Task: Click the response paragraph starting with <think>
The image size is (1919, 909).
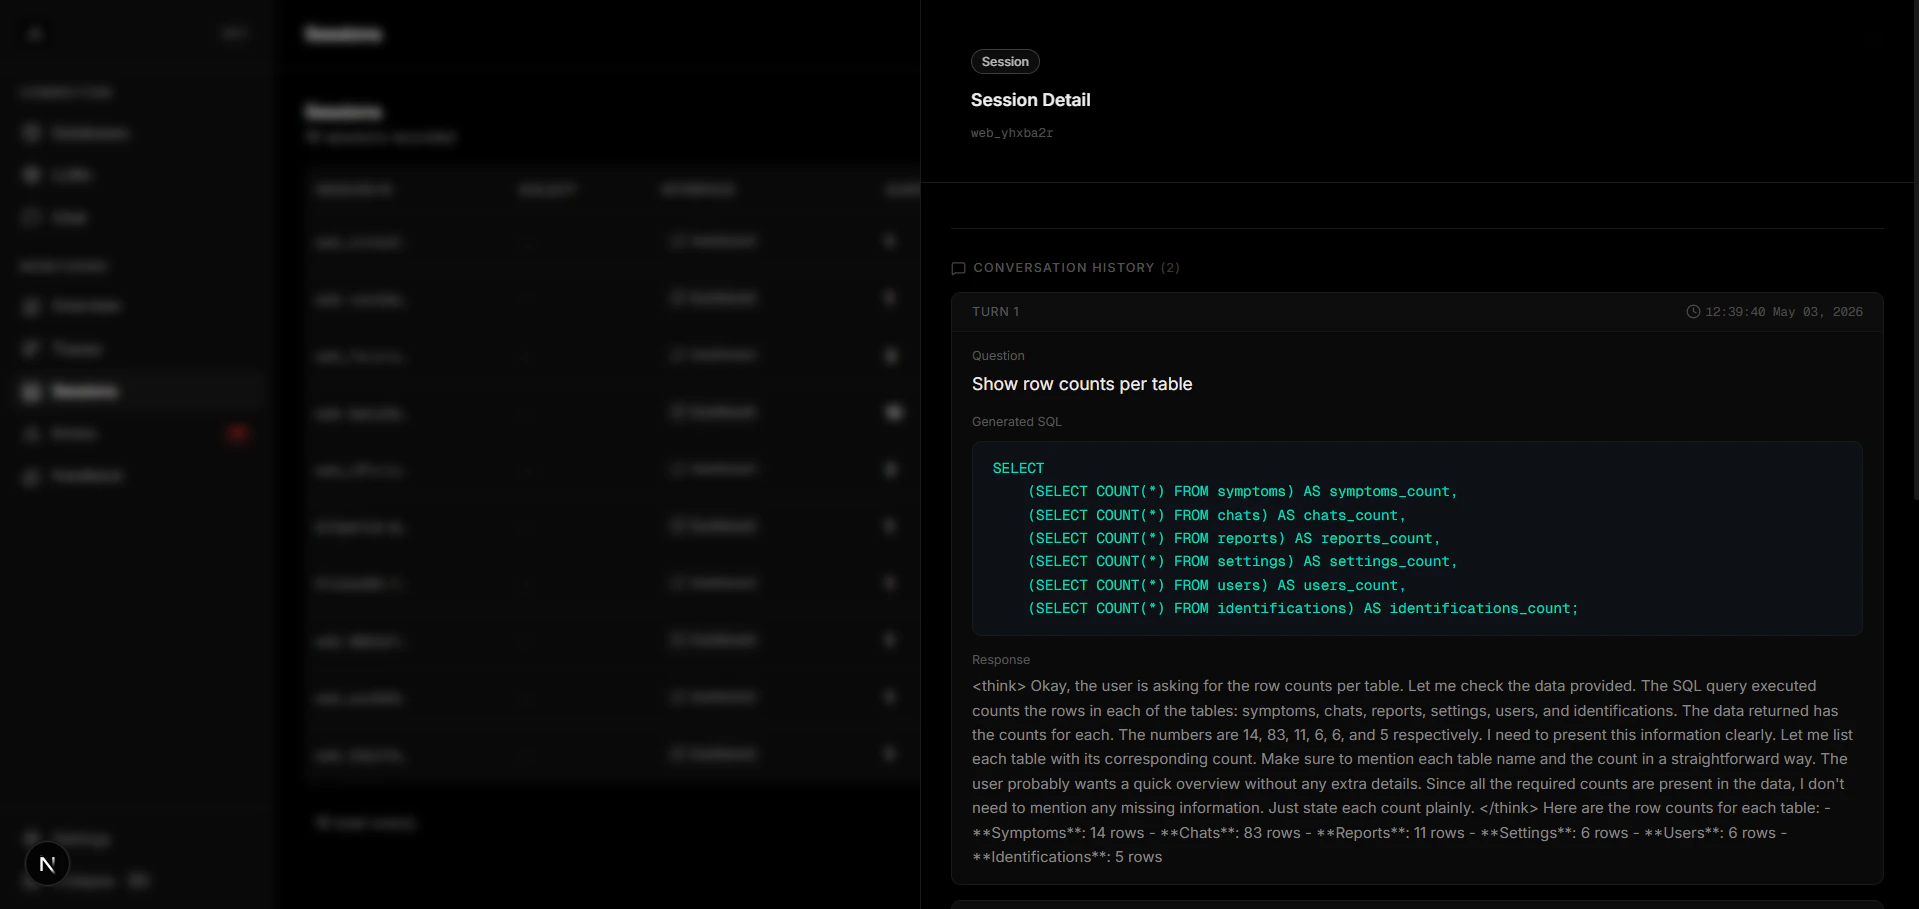Action: tap(1412, 771)
